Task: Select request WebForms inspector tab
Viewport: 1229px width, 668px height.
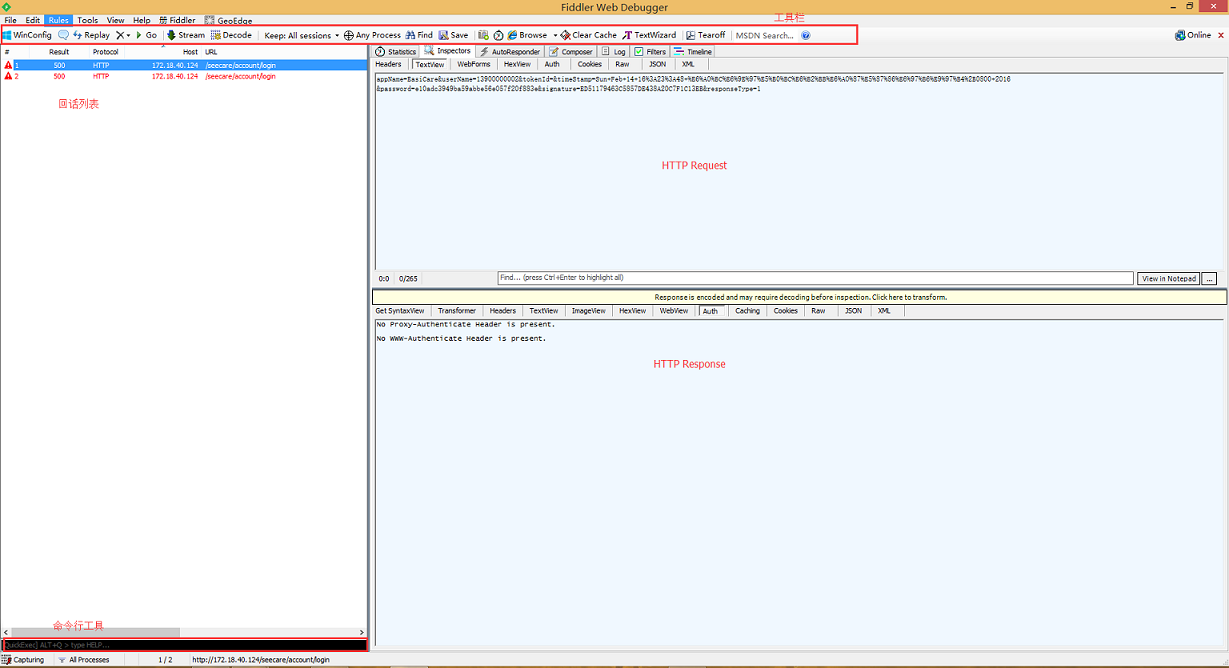Action: click(474, 64)
